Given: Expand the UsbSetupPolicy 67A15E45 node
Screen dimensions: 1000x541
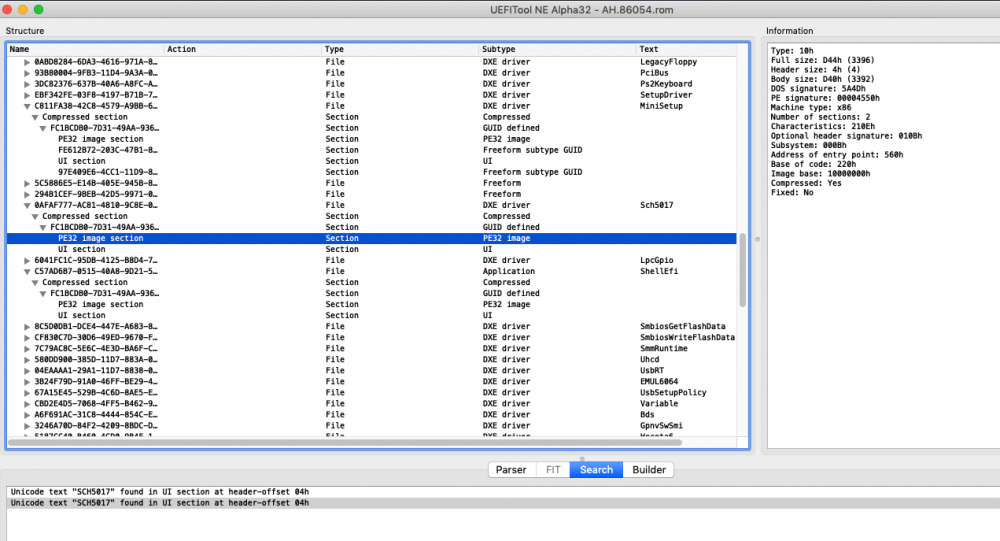Looking at the screenshot, I should point(27,392).
